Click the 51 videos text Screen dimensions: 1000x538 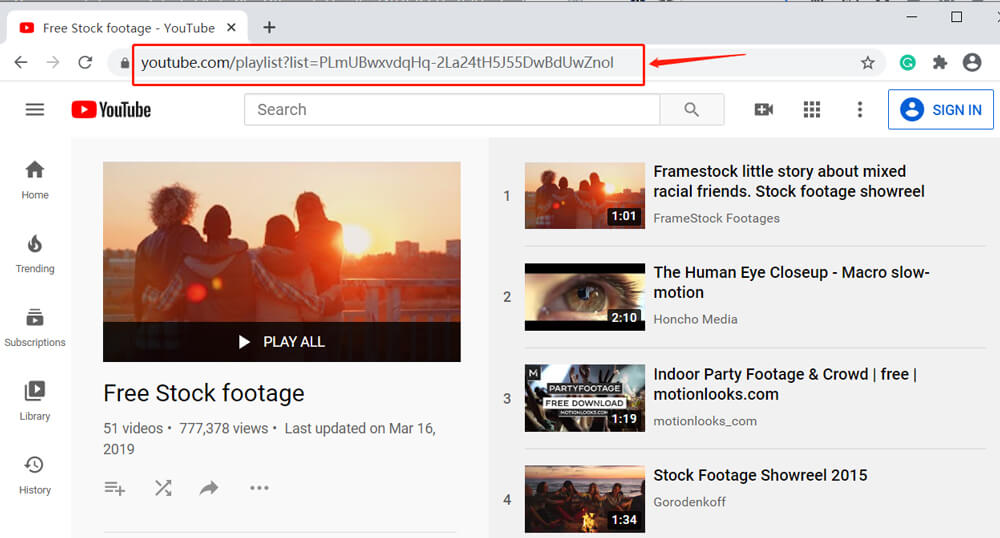[x=133, y=428]
